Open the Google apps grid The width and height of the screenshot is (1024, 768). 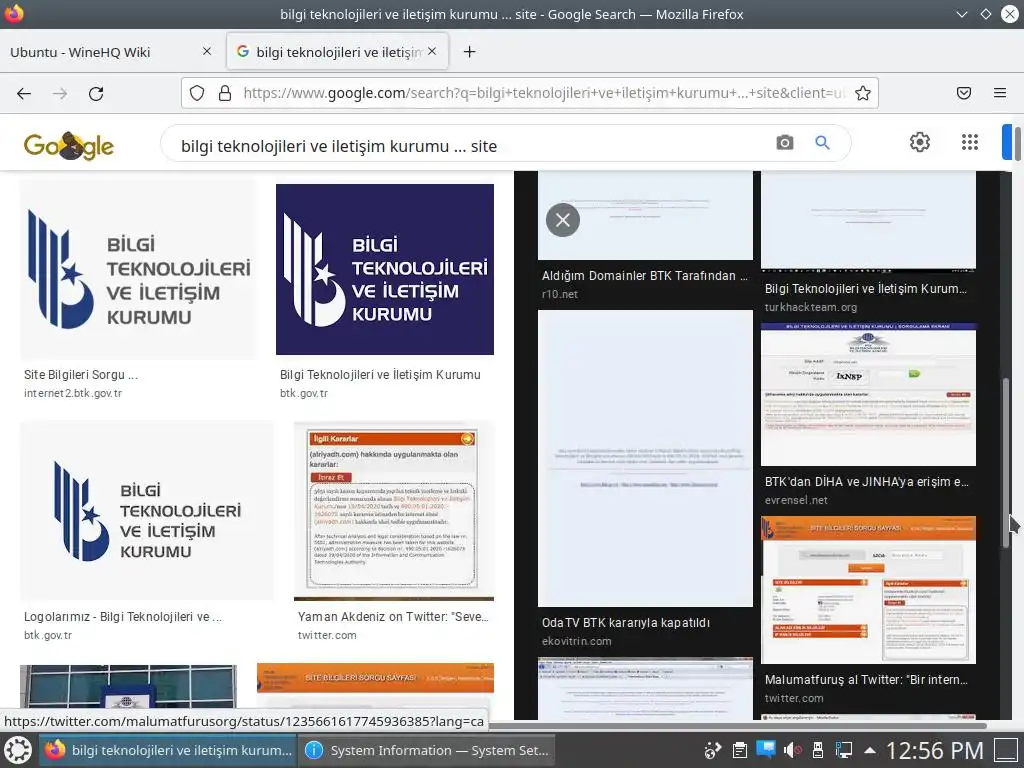pyautogui.click(x=970, y=142)
